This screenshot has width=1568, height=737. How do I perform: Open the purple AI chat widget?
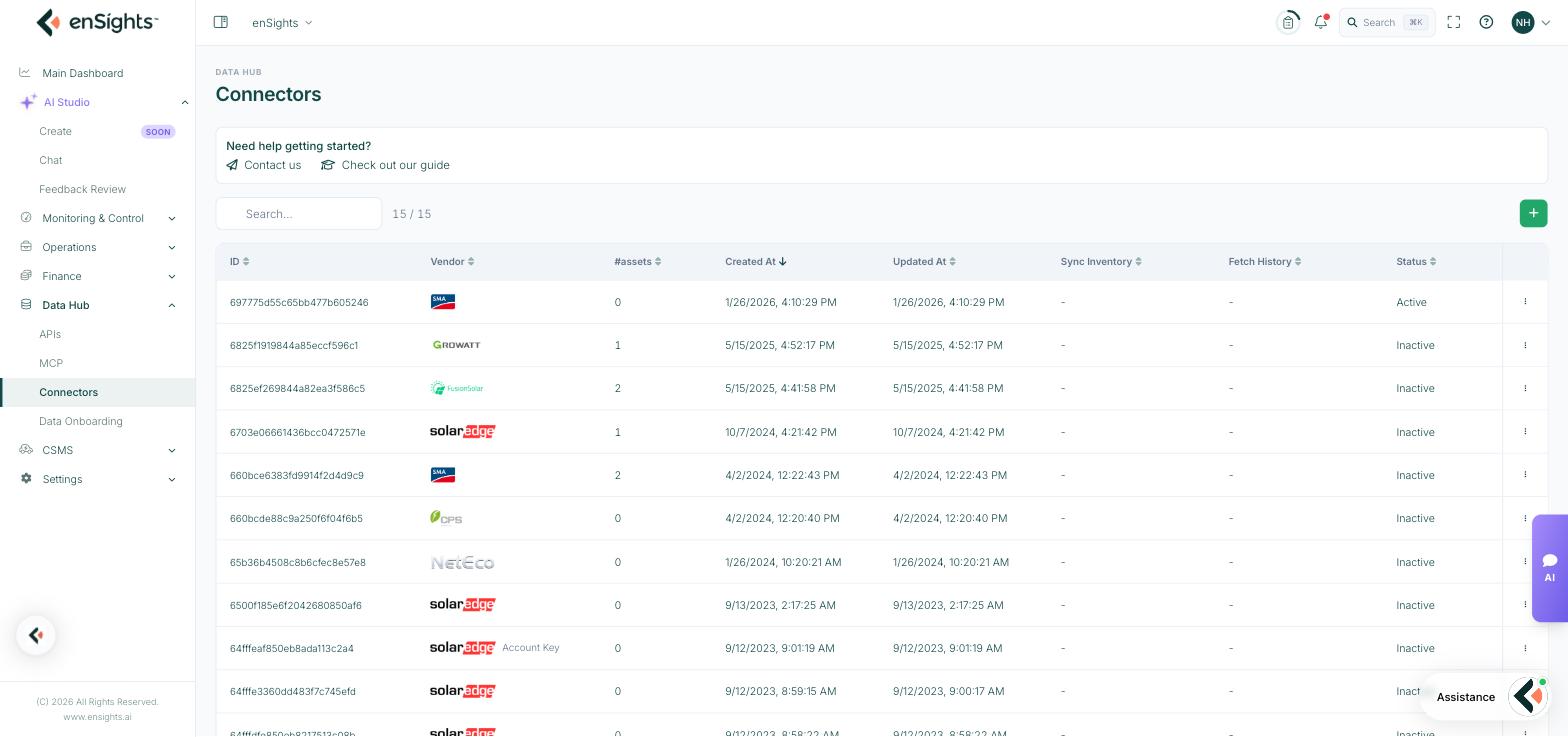pyautogui.click(x=1550, y=568)
